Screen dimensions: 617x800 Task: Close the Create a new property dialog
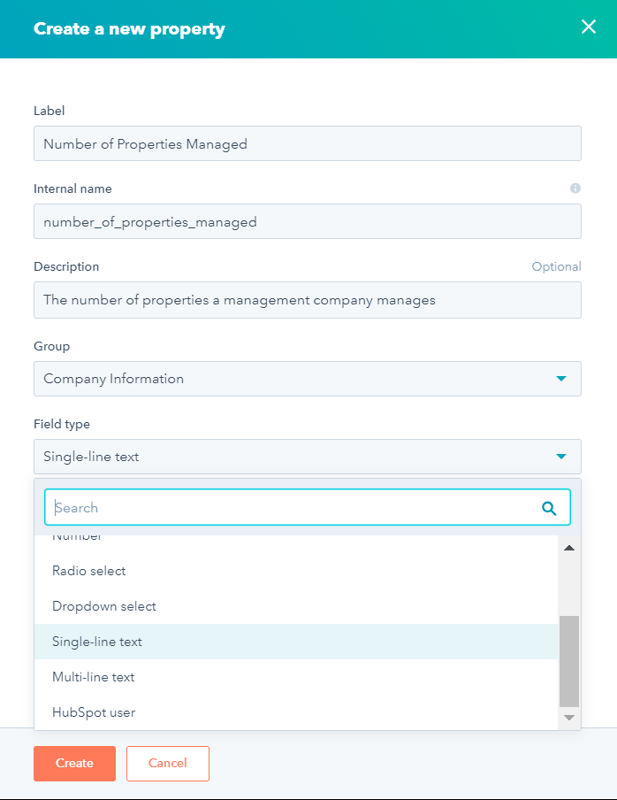point(589,27)
